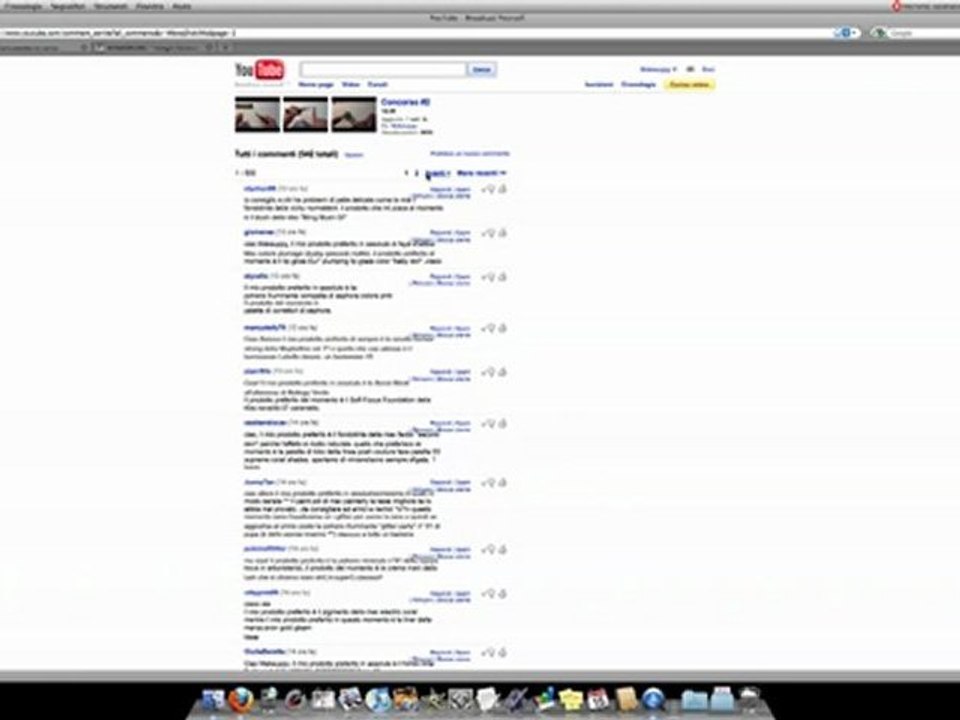960x720 pixels.
Task: Click the third video thumbnail
Action: 354,114
